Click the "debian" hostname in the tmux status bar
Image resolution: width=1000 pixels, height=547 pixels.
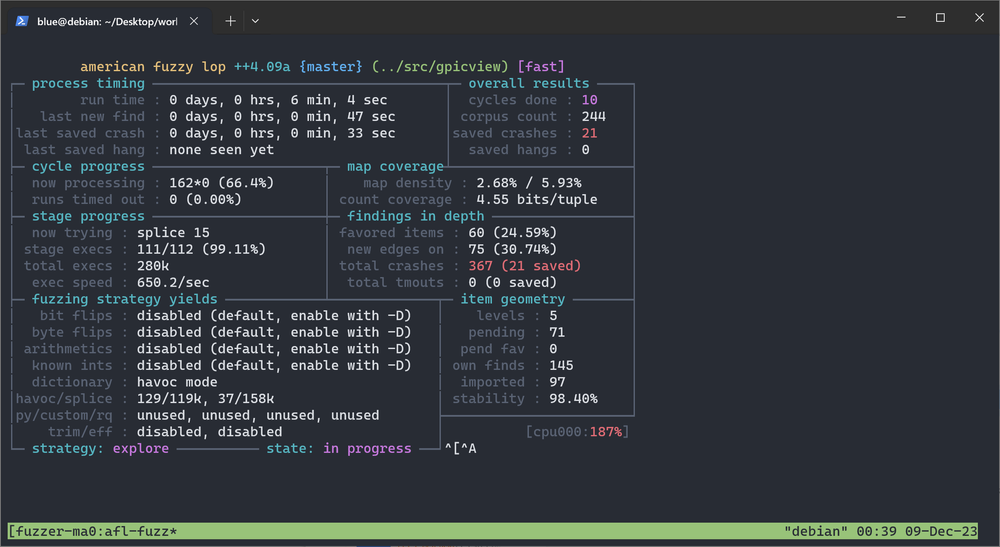(x=814, y=530)
